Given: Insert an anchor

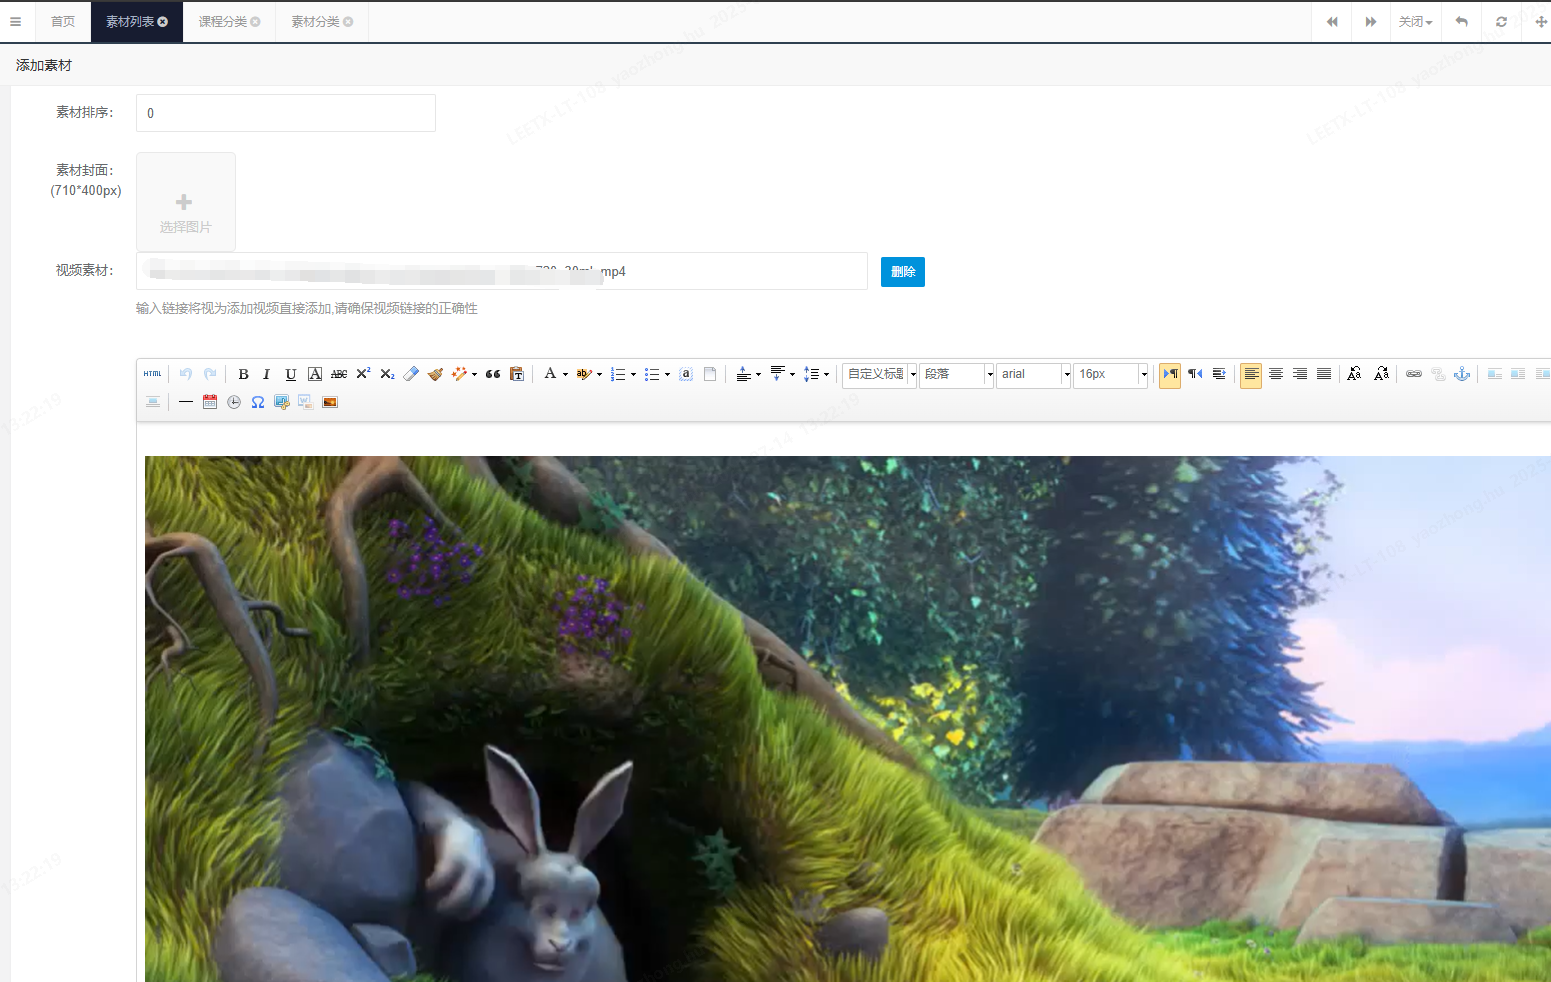Looking at the screenshot, I should (x=1462, y=374).
